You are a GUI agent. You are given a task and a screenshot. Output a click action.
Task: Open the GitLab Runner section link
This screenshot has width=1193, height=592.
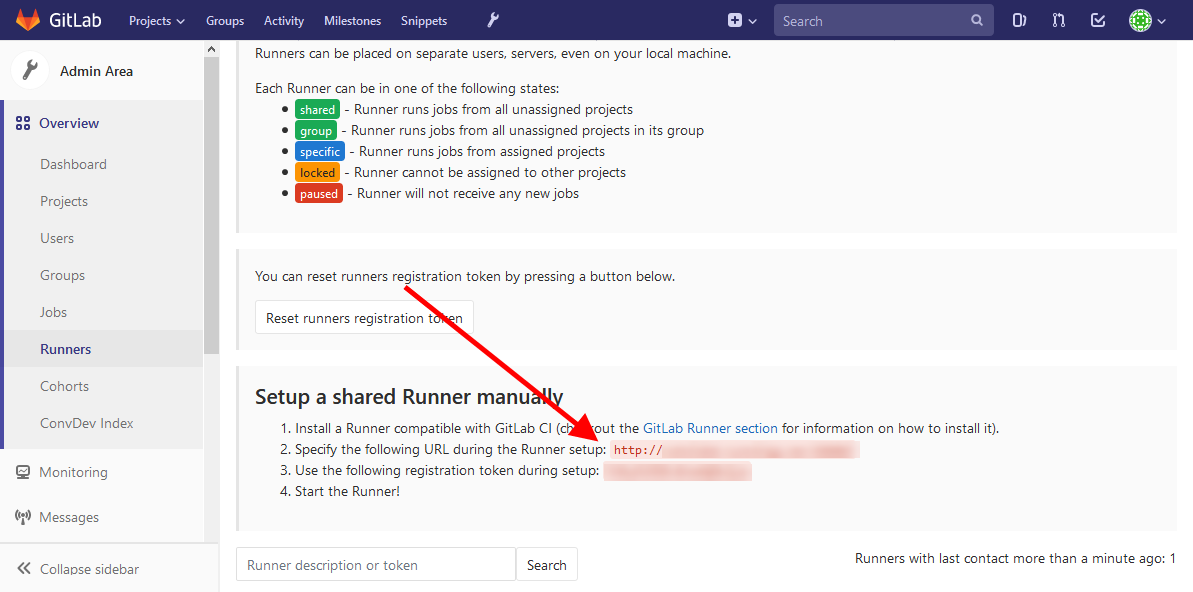click(x=710, y=427)
